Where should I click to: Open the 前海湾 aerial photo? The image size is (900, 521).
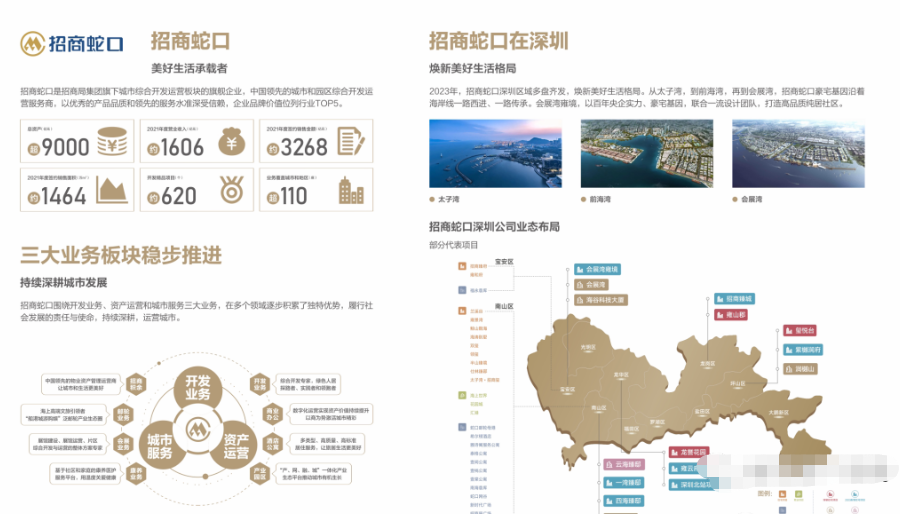645,154
